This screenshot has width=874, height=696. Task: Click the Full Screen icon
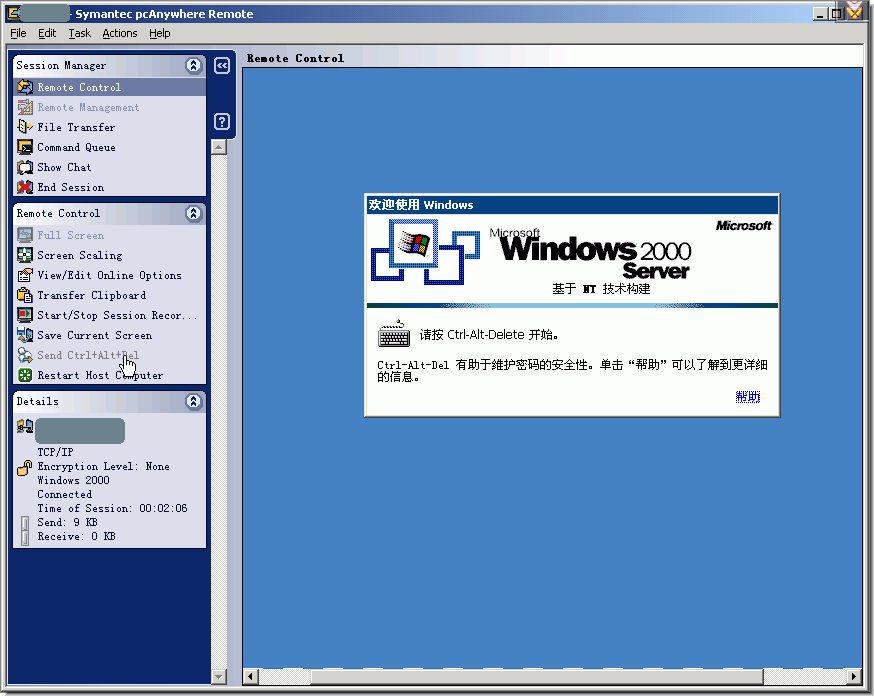[25, 235]
